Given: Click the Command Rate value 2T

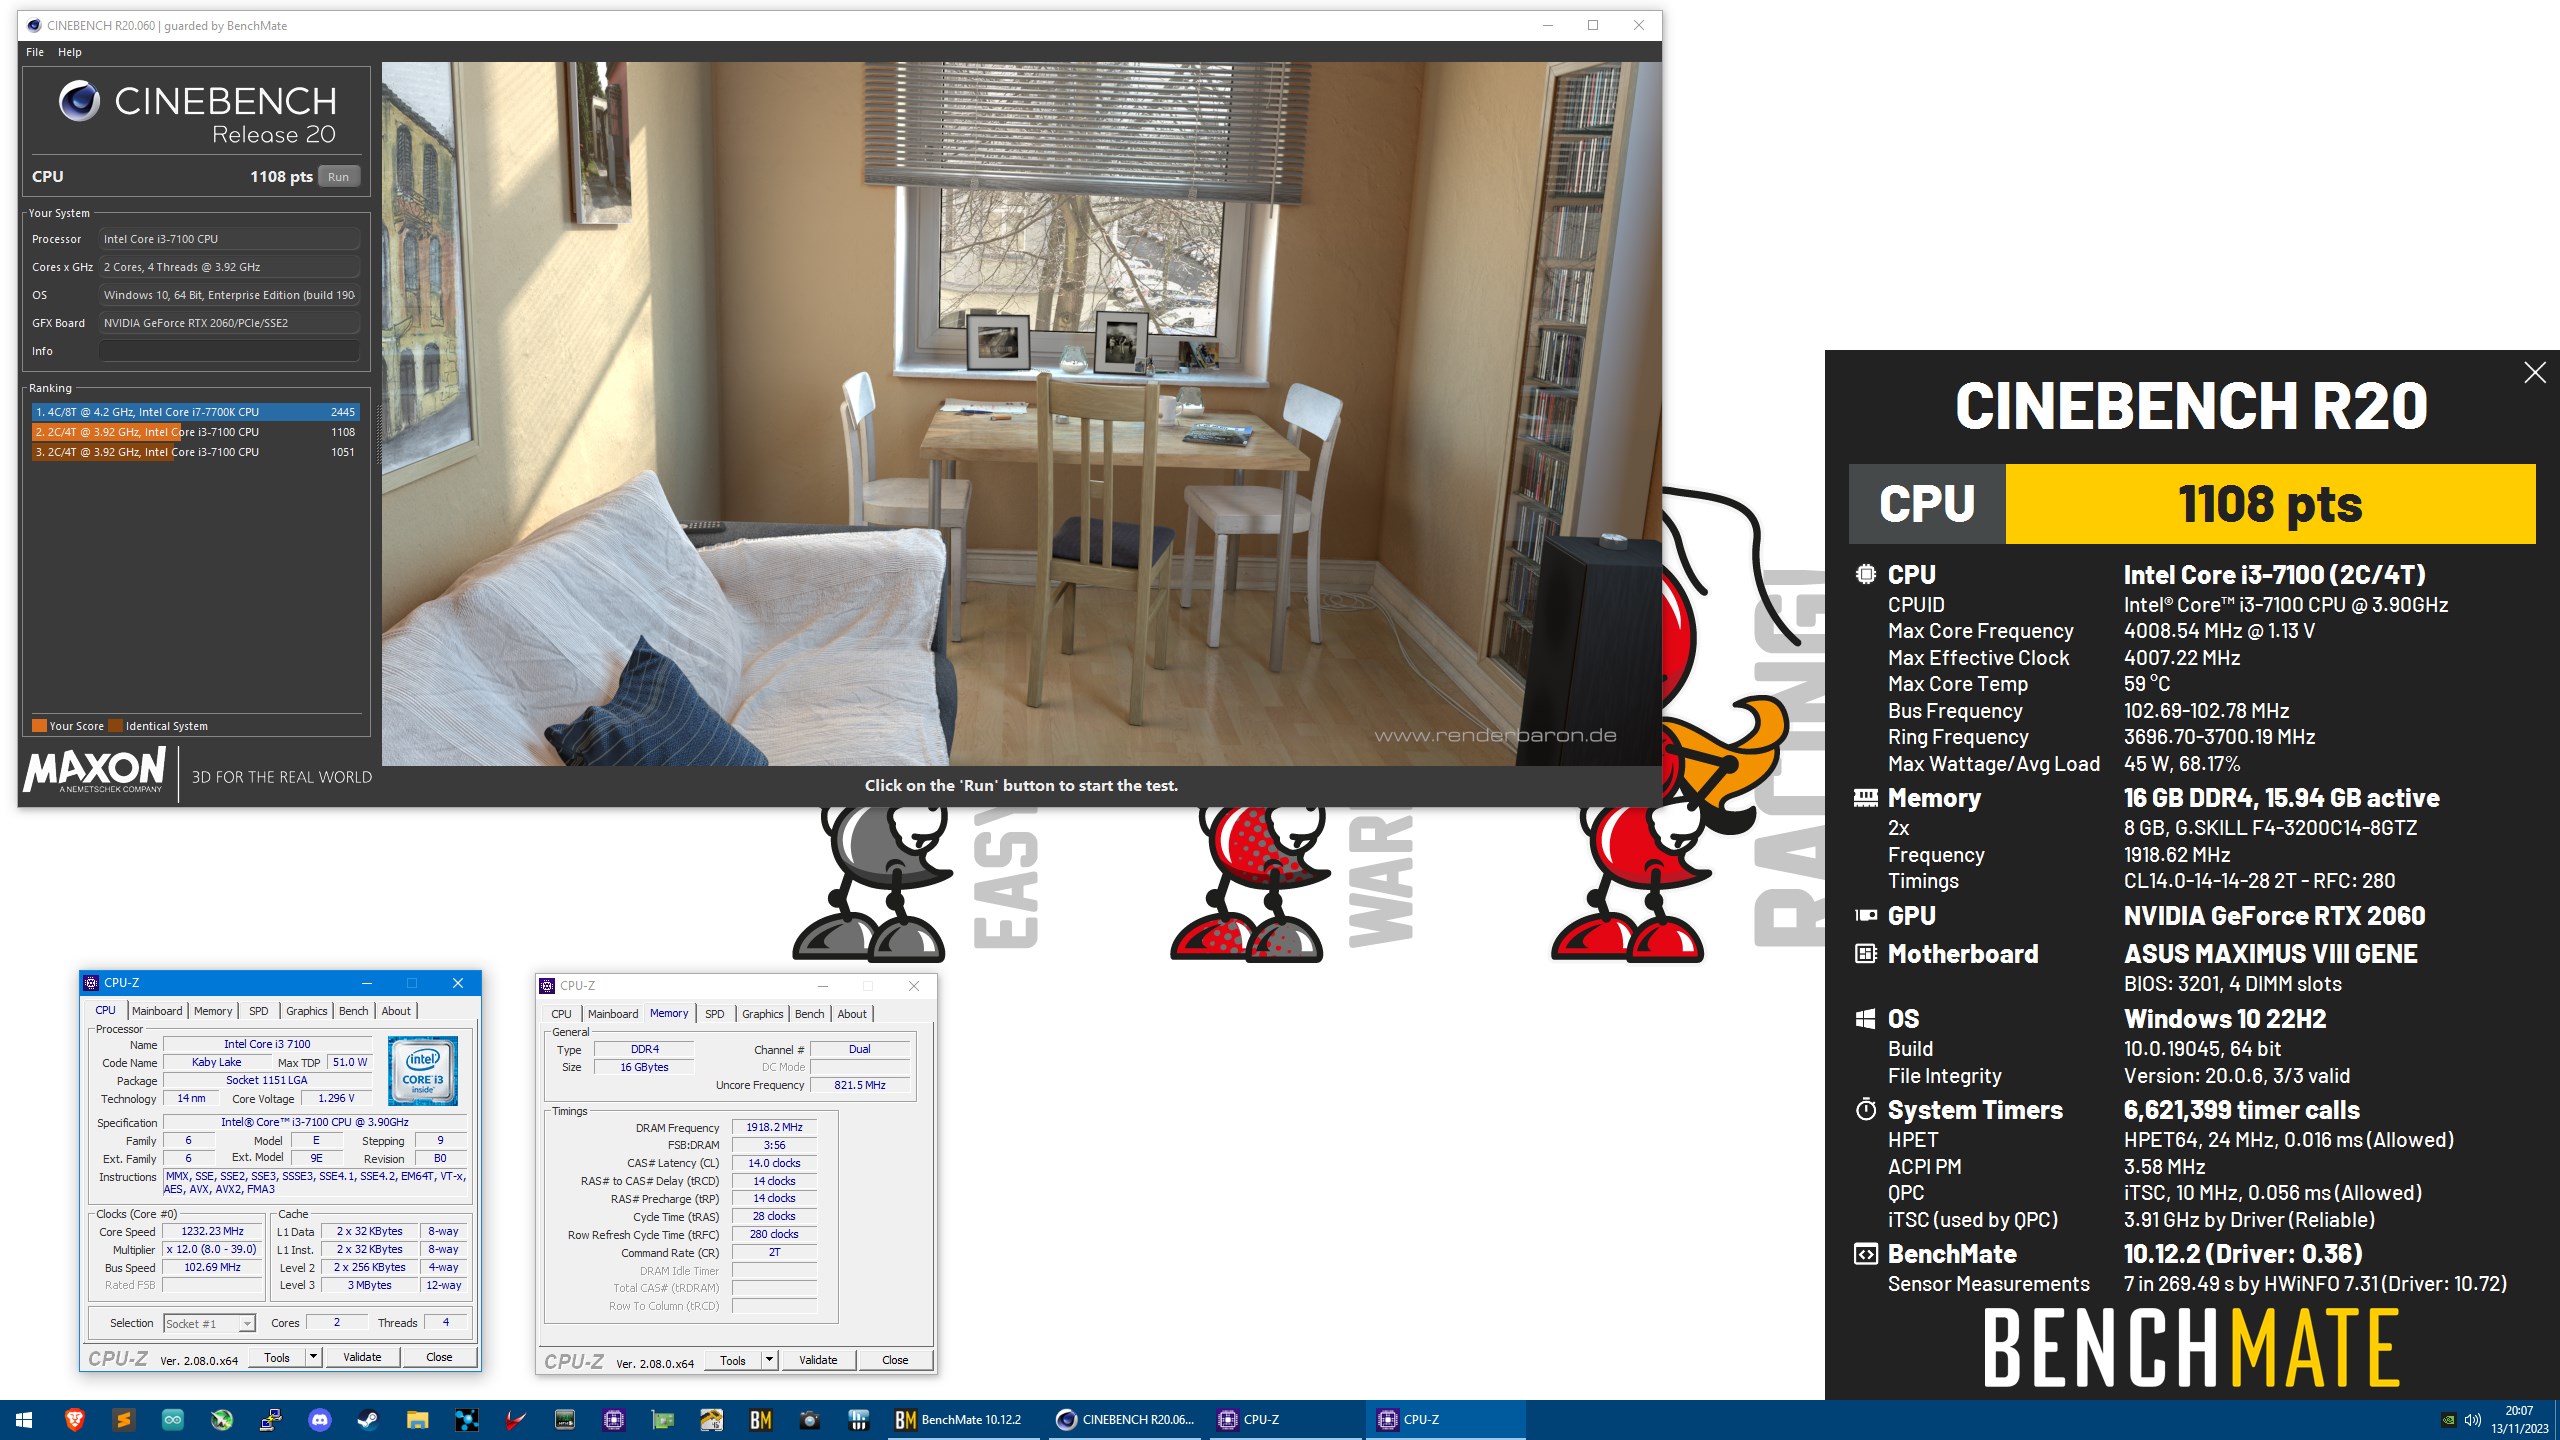Looking at the screenshot, I should [774, 1252].
